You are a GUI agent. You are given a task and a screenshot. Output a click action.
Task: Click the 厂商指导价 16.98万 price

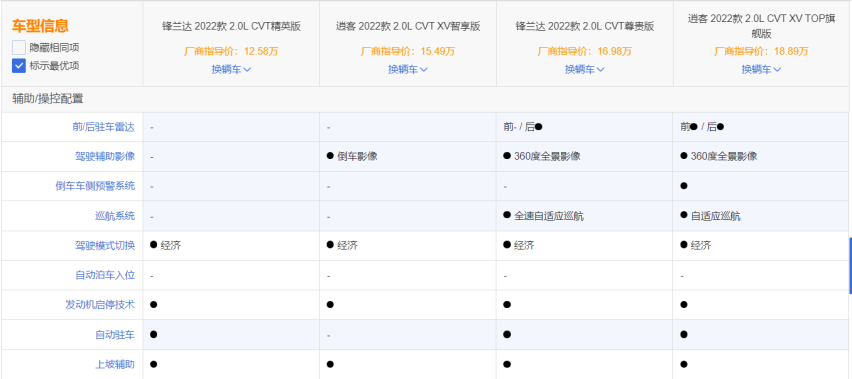(585, 52)
